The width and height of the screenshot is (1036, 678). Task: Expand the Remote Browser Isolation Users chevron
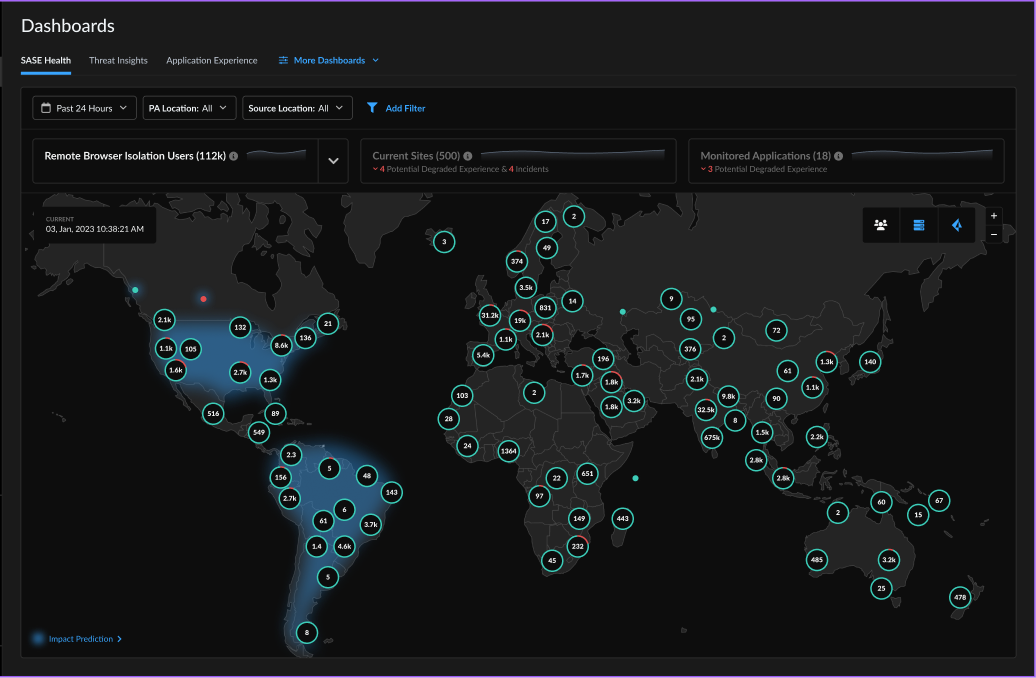pyautogui.click(x=333, y=161)
